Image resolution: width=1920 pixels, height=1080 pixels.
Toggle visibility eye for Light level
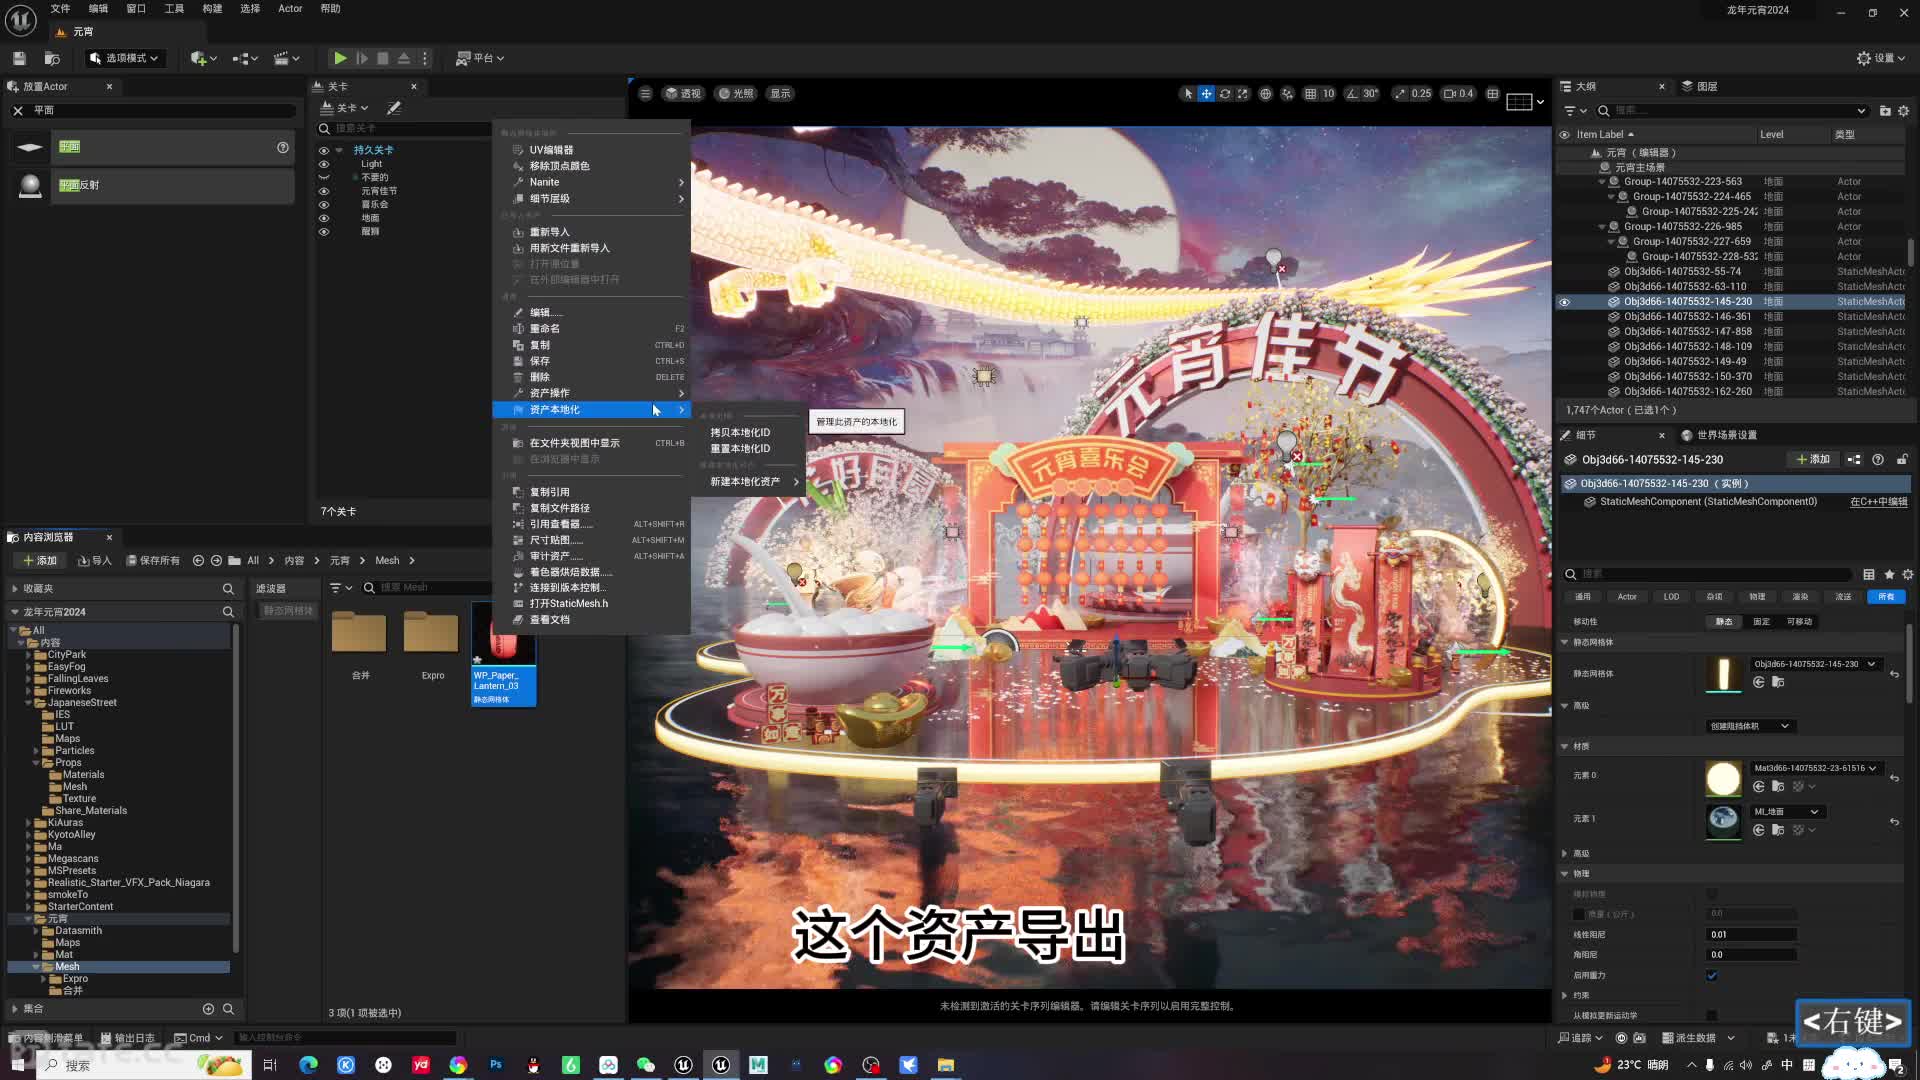tap(324, 164)
